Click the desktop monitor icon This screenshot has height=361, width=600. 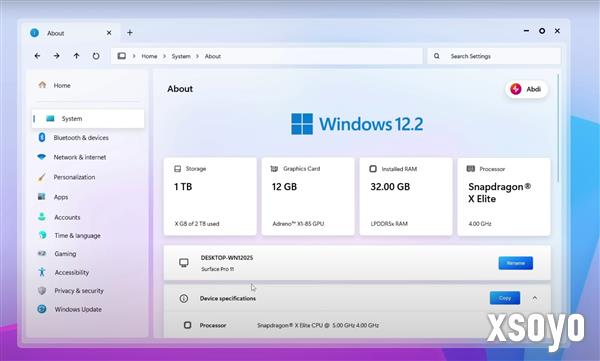184,263
